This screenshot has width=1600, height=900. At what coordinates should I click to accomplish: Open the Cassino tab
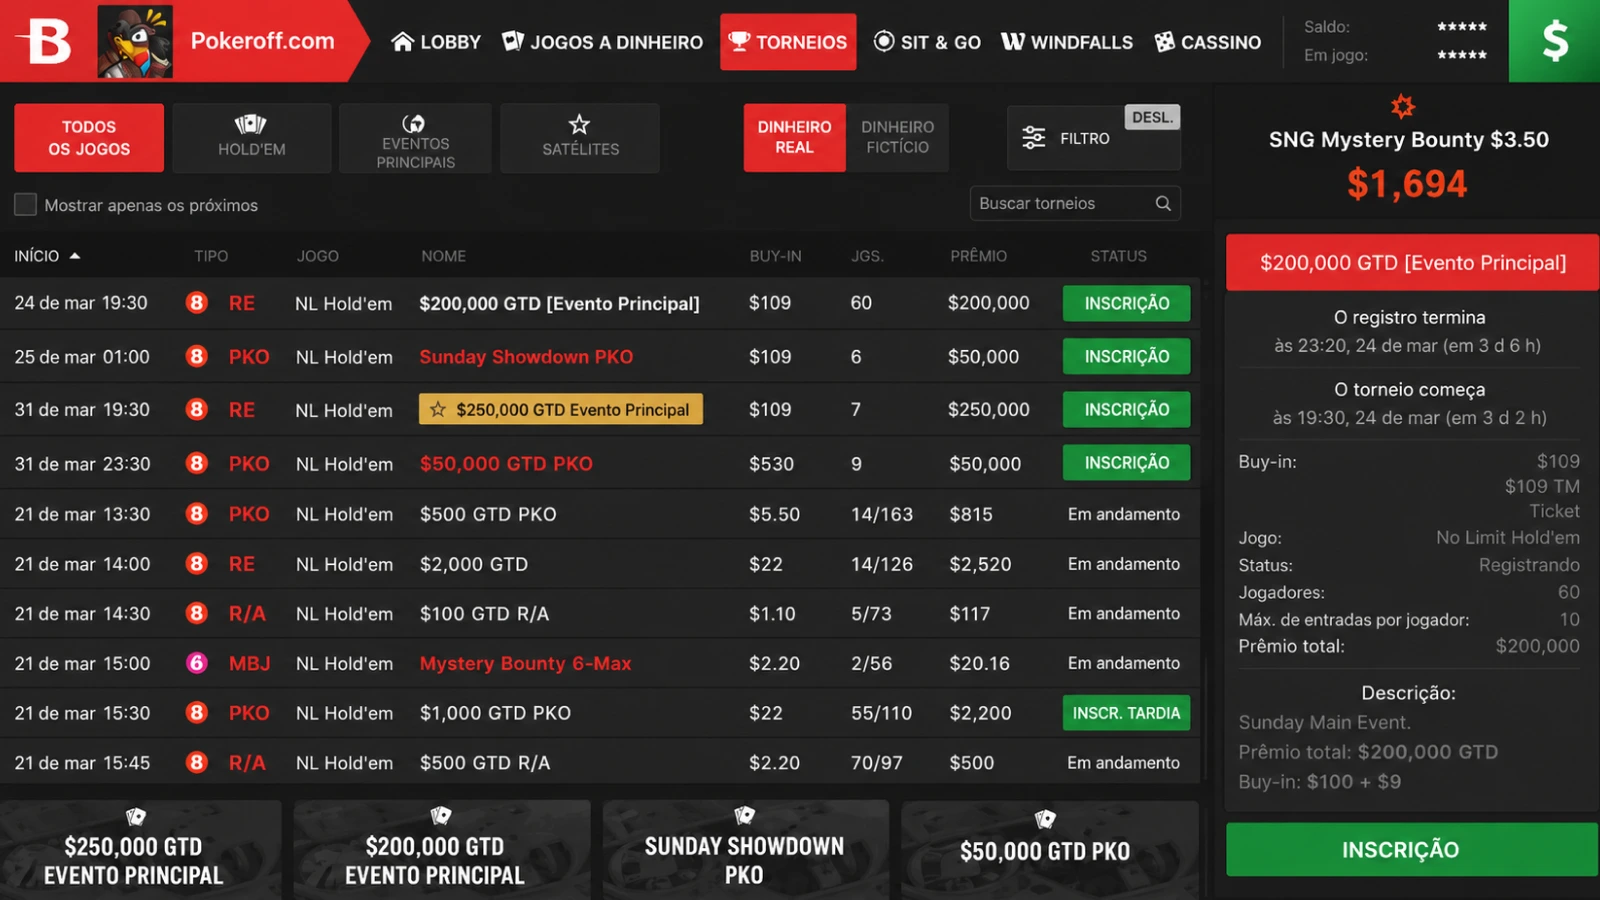1208,42
